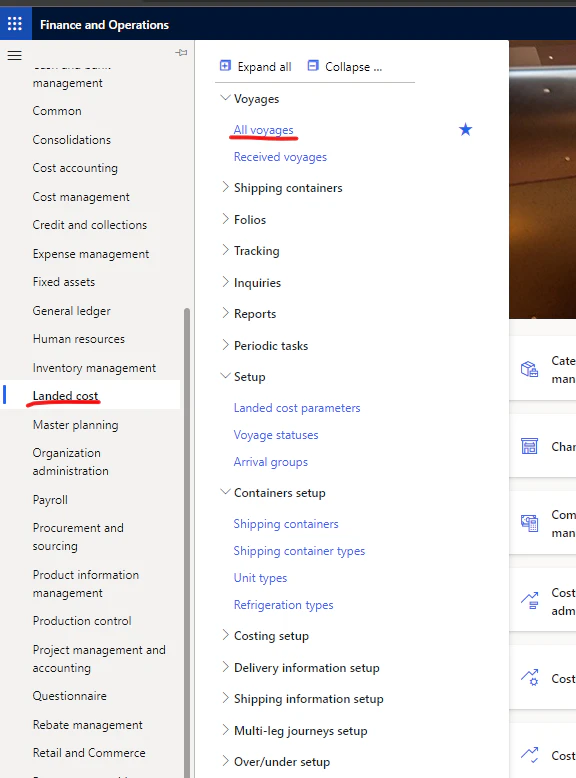Open Landed cost parameters link
Image resolution: width=576 pixels, height=778 pixels.
coord(297,408)
